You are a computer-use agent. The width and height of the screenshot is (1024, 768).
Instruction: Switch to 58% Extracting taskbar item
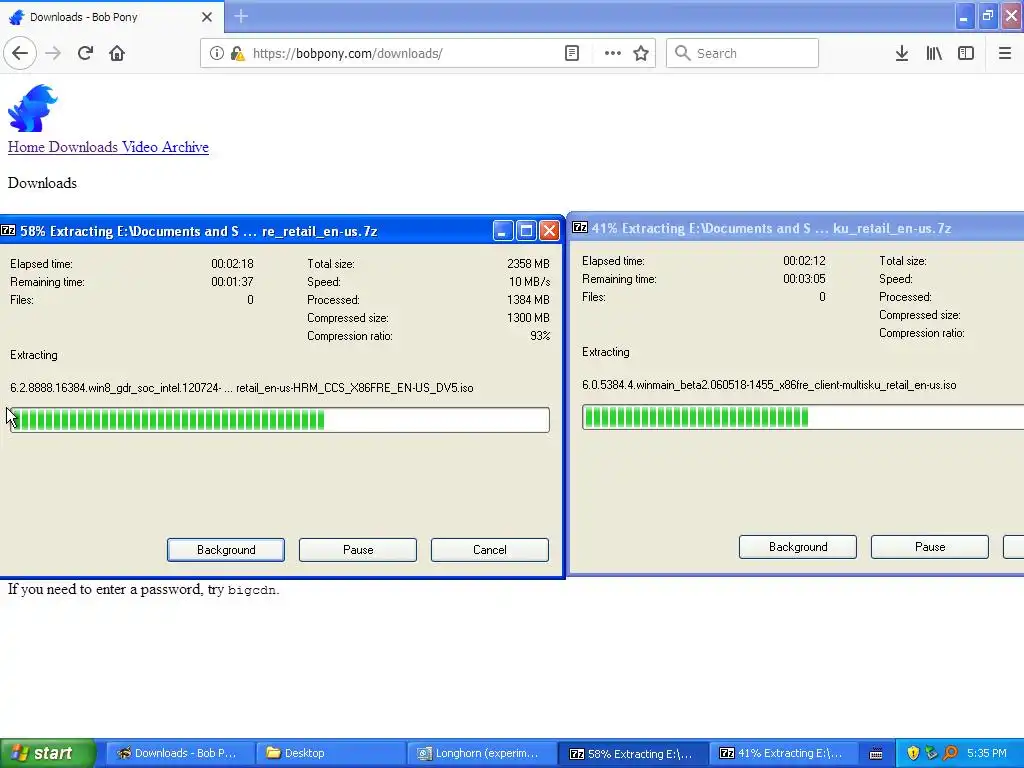pyautogui.click(x=633, y=753)
